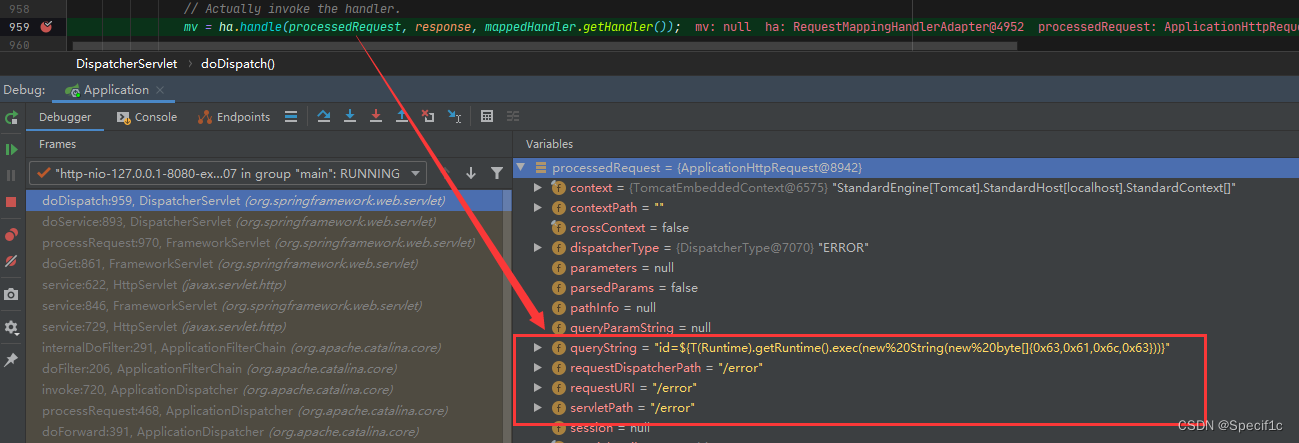Run to cursor
The image size is (1299, 443).
[454, 117]
